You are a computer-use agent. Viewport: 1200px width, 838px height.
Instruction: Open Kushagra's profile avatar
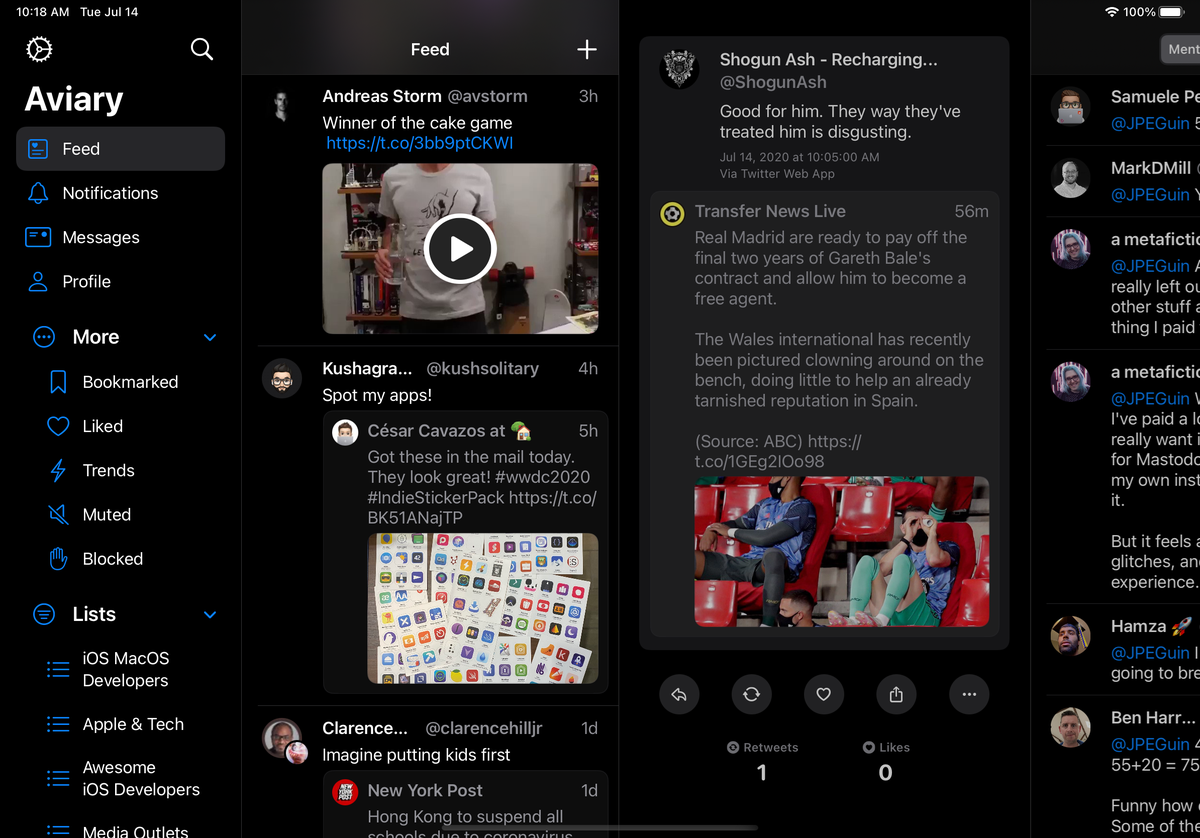[x=281, y=379]
